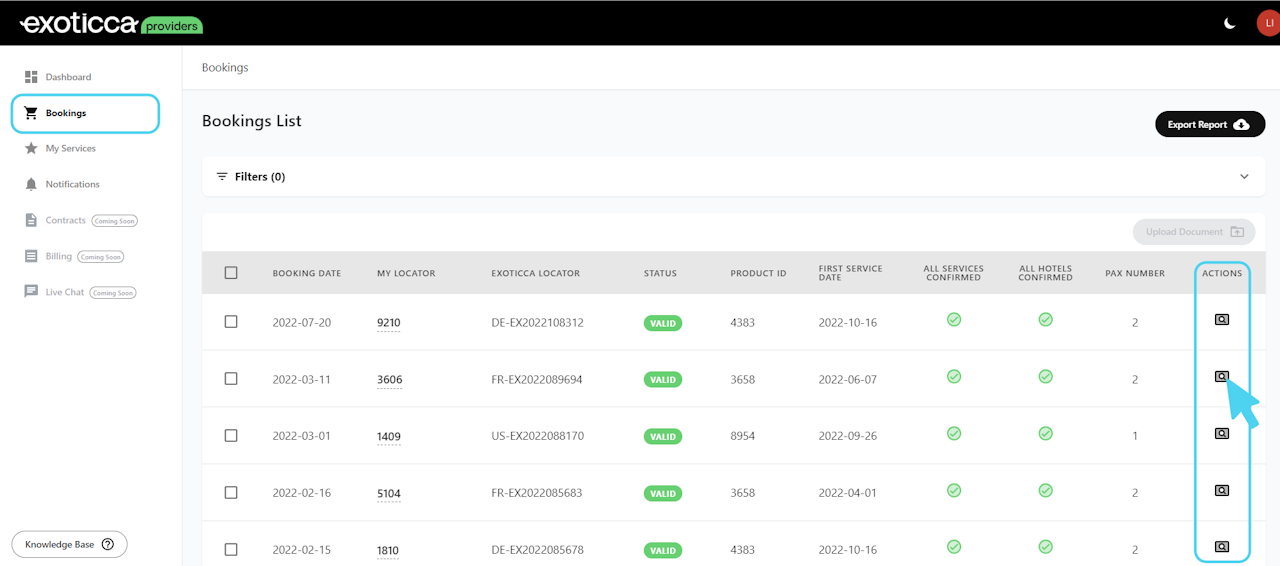Click the Bookings List heading
This screenshot has width=1280, height=566.
tap(252, 121)
